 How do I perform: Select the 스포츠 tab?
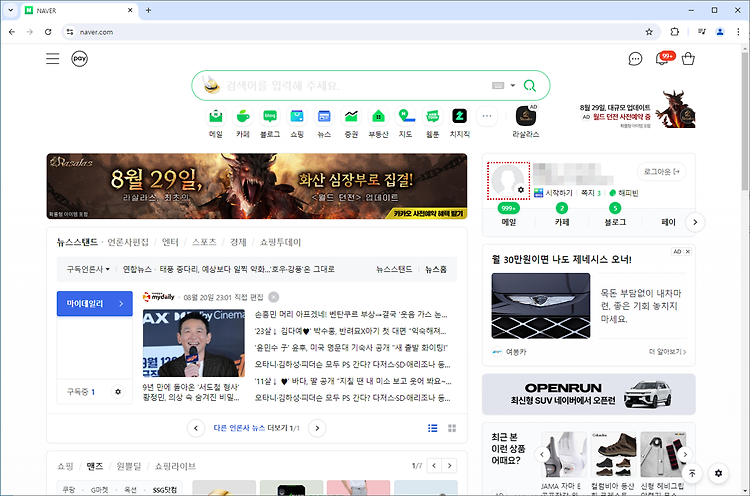tap(204, 242)
